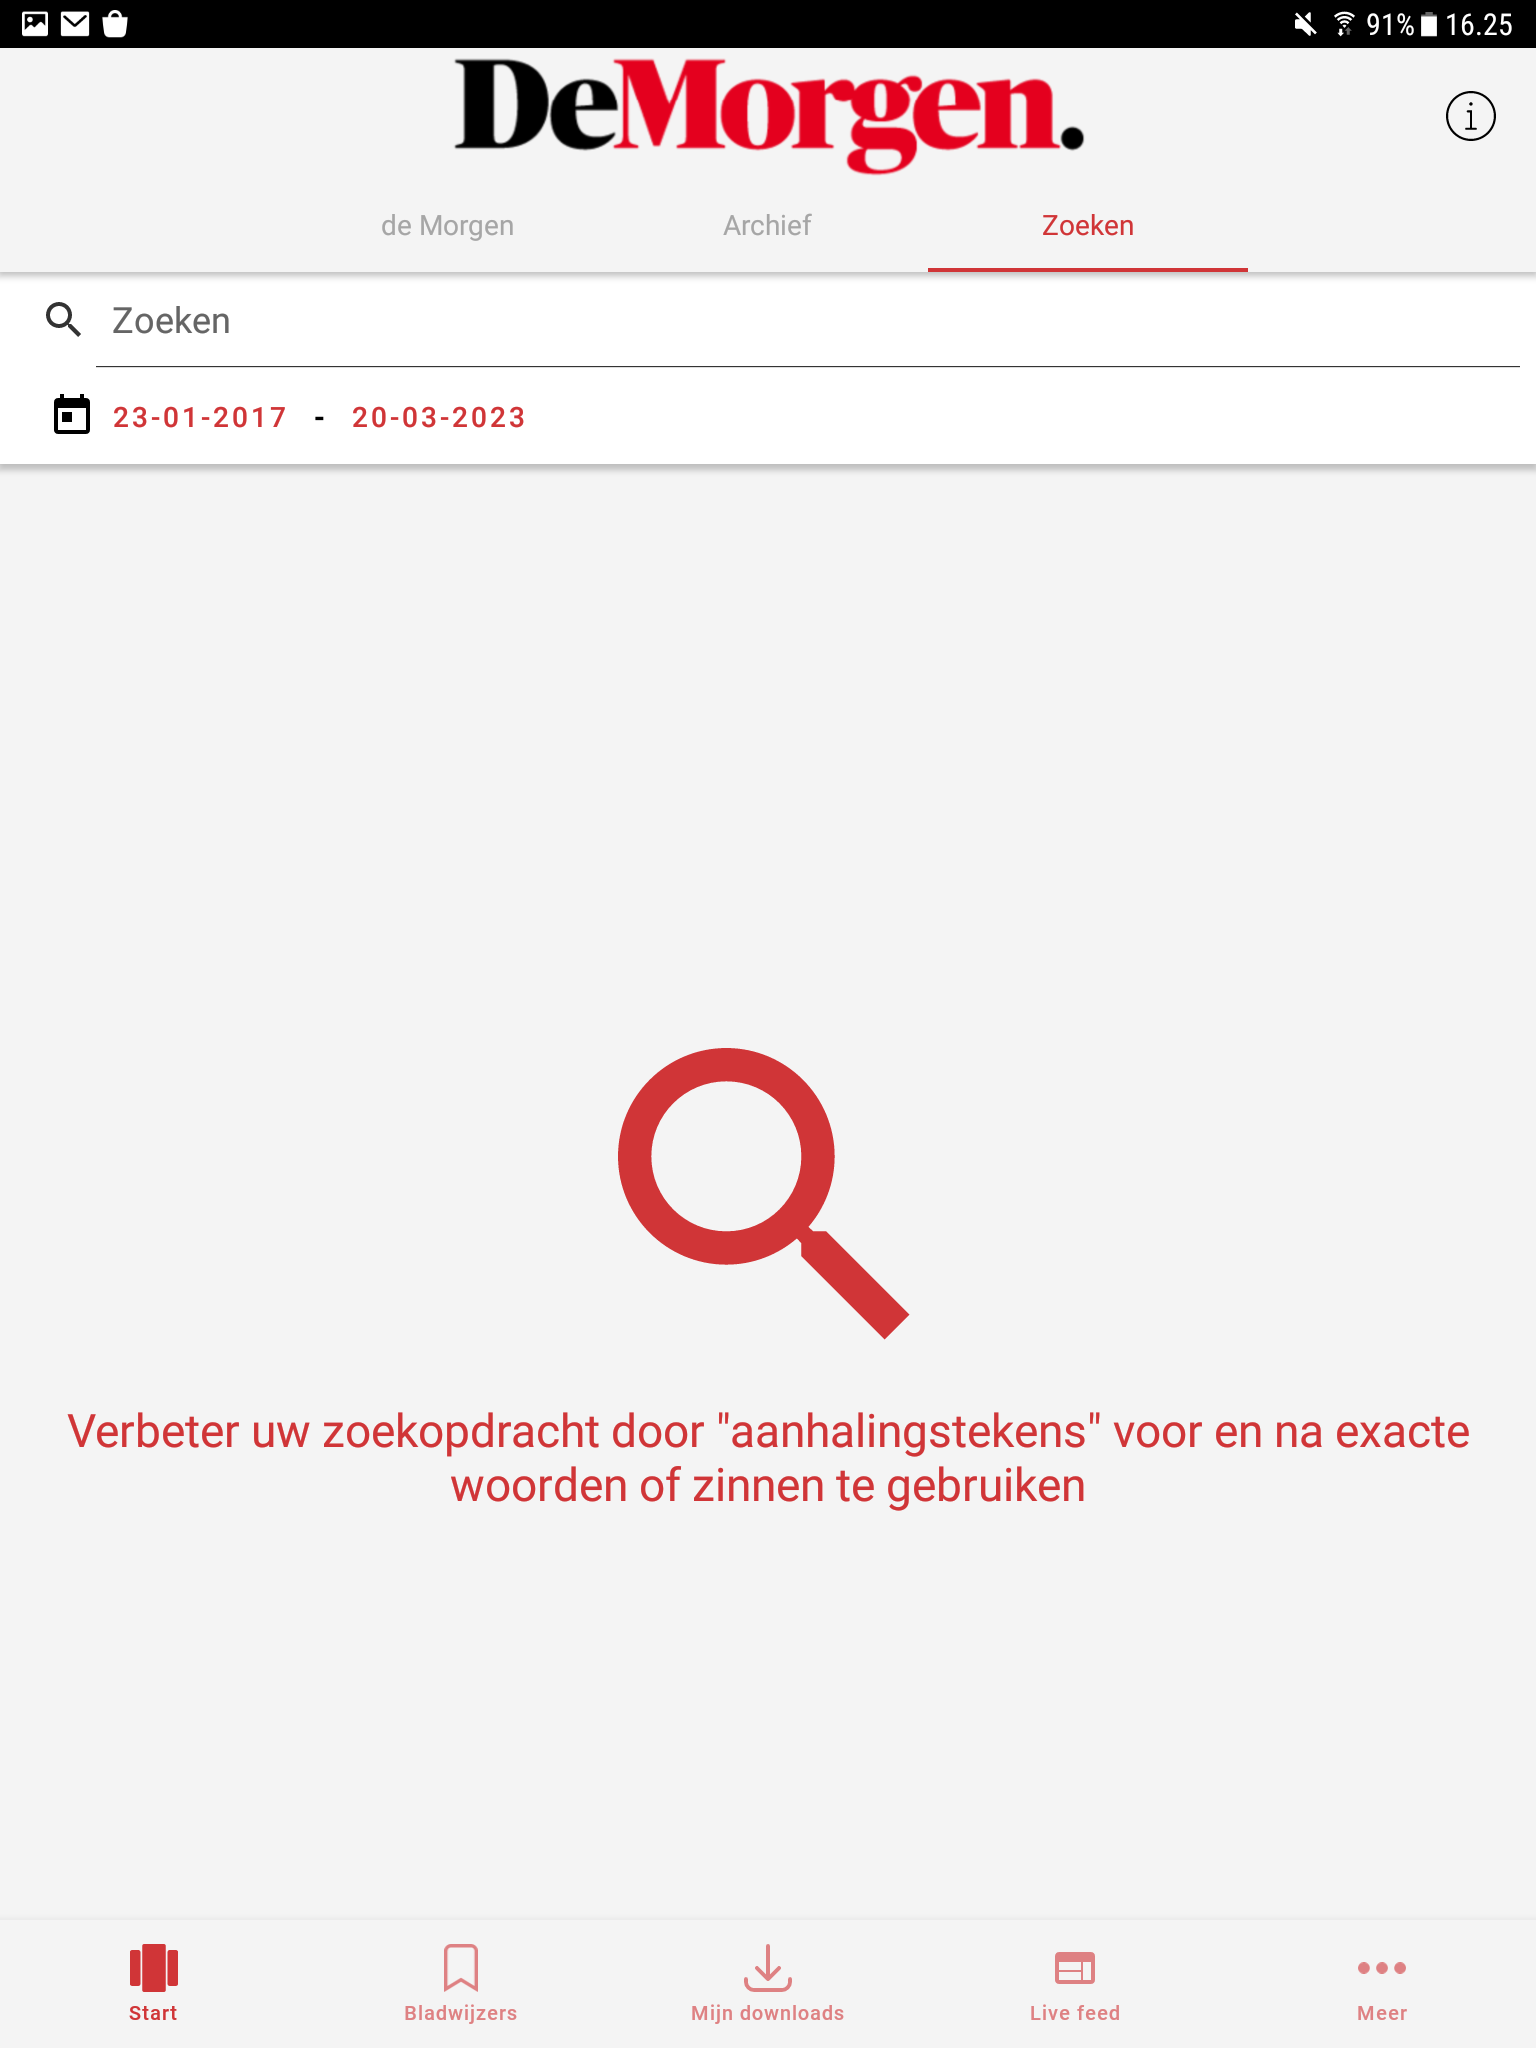Change the start date 23-01-2017

pos(200,417)
